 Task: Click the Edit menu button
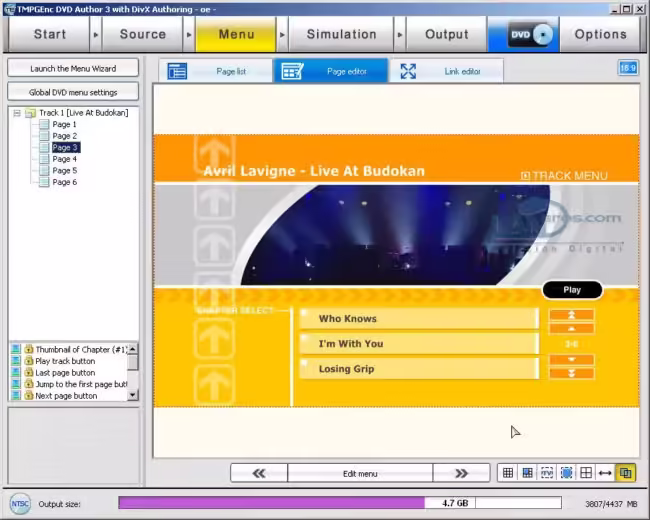pos(360,474)
